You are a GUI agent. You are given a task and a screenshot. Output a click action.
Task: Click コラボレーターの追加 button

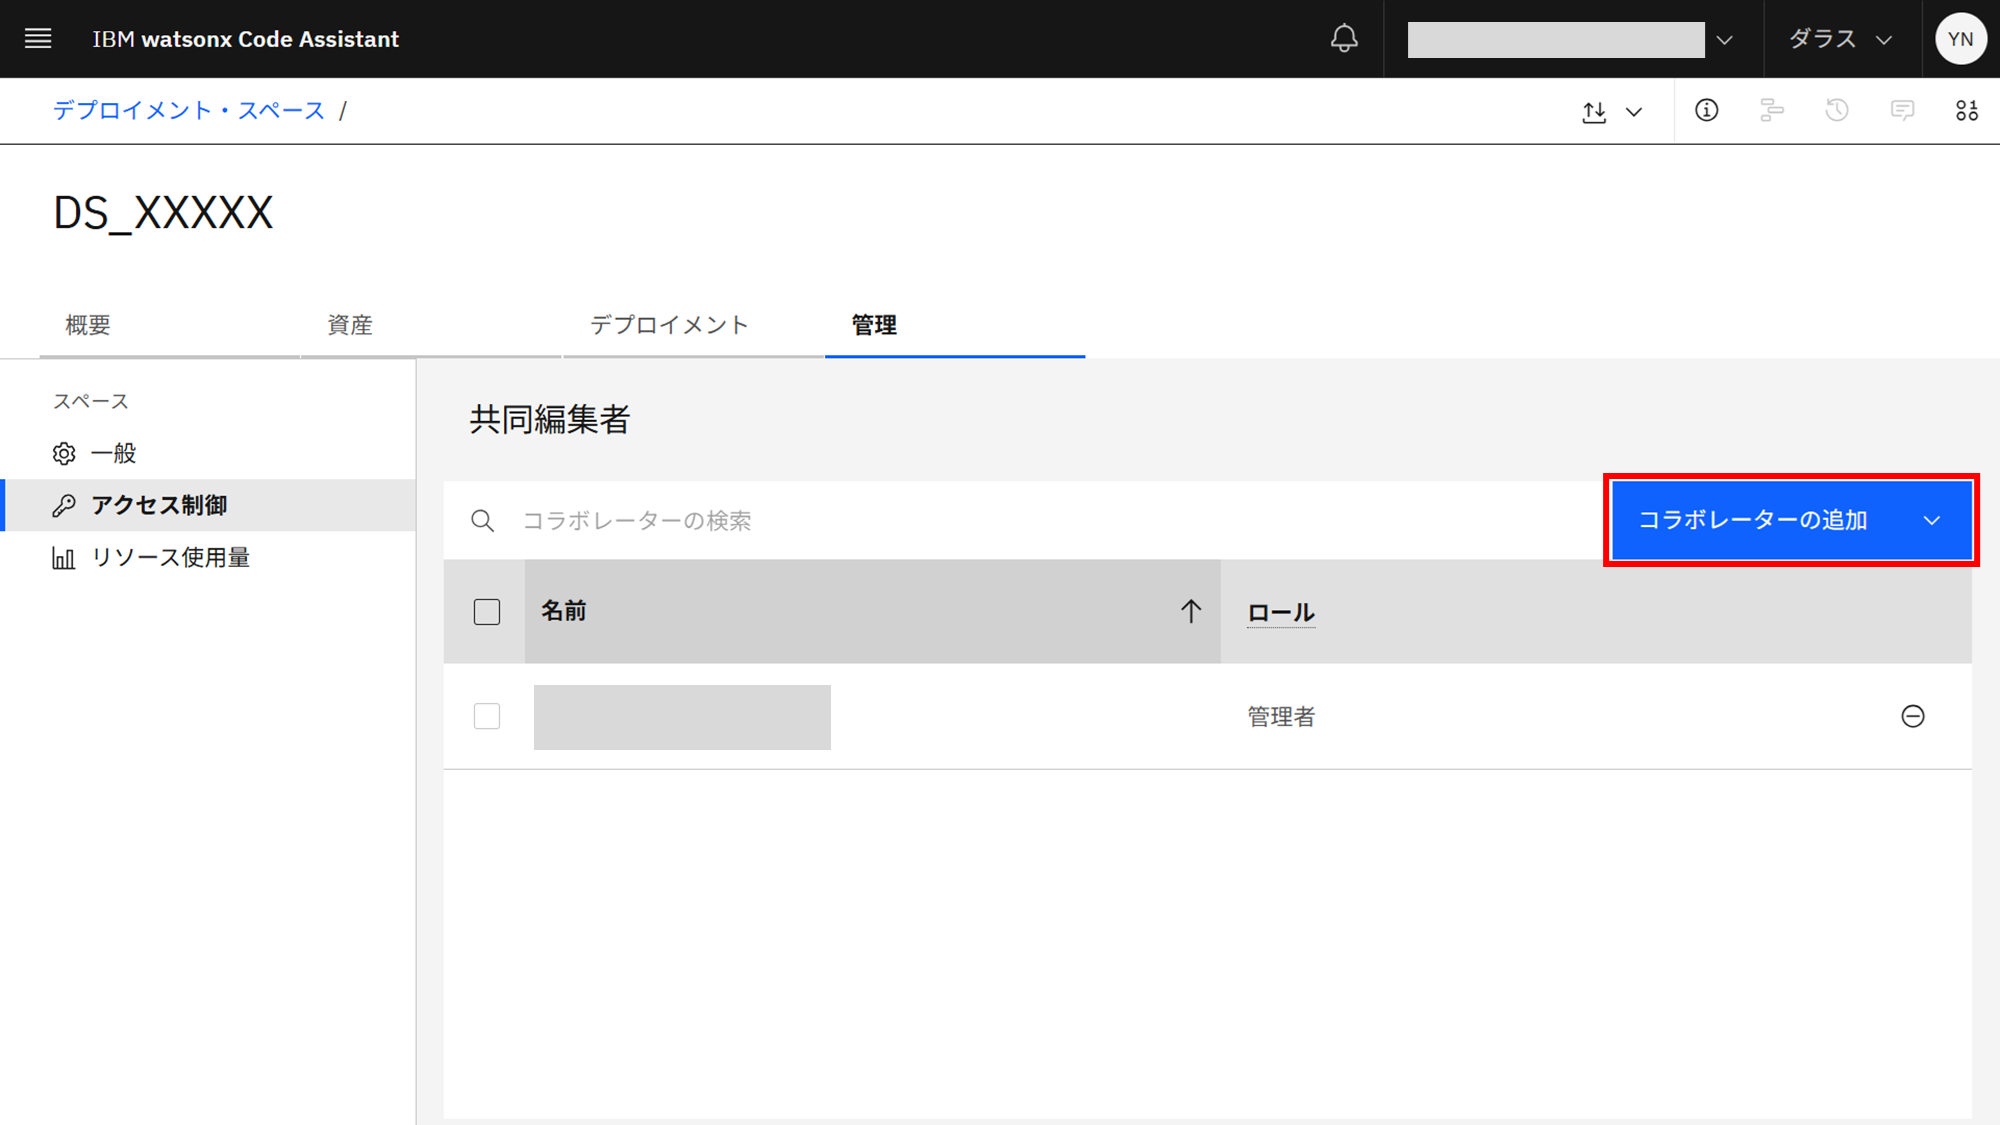tap(1752, 520)
